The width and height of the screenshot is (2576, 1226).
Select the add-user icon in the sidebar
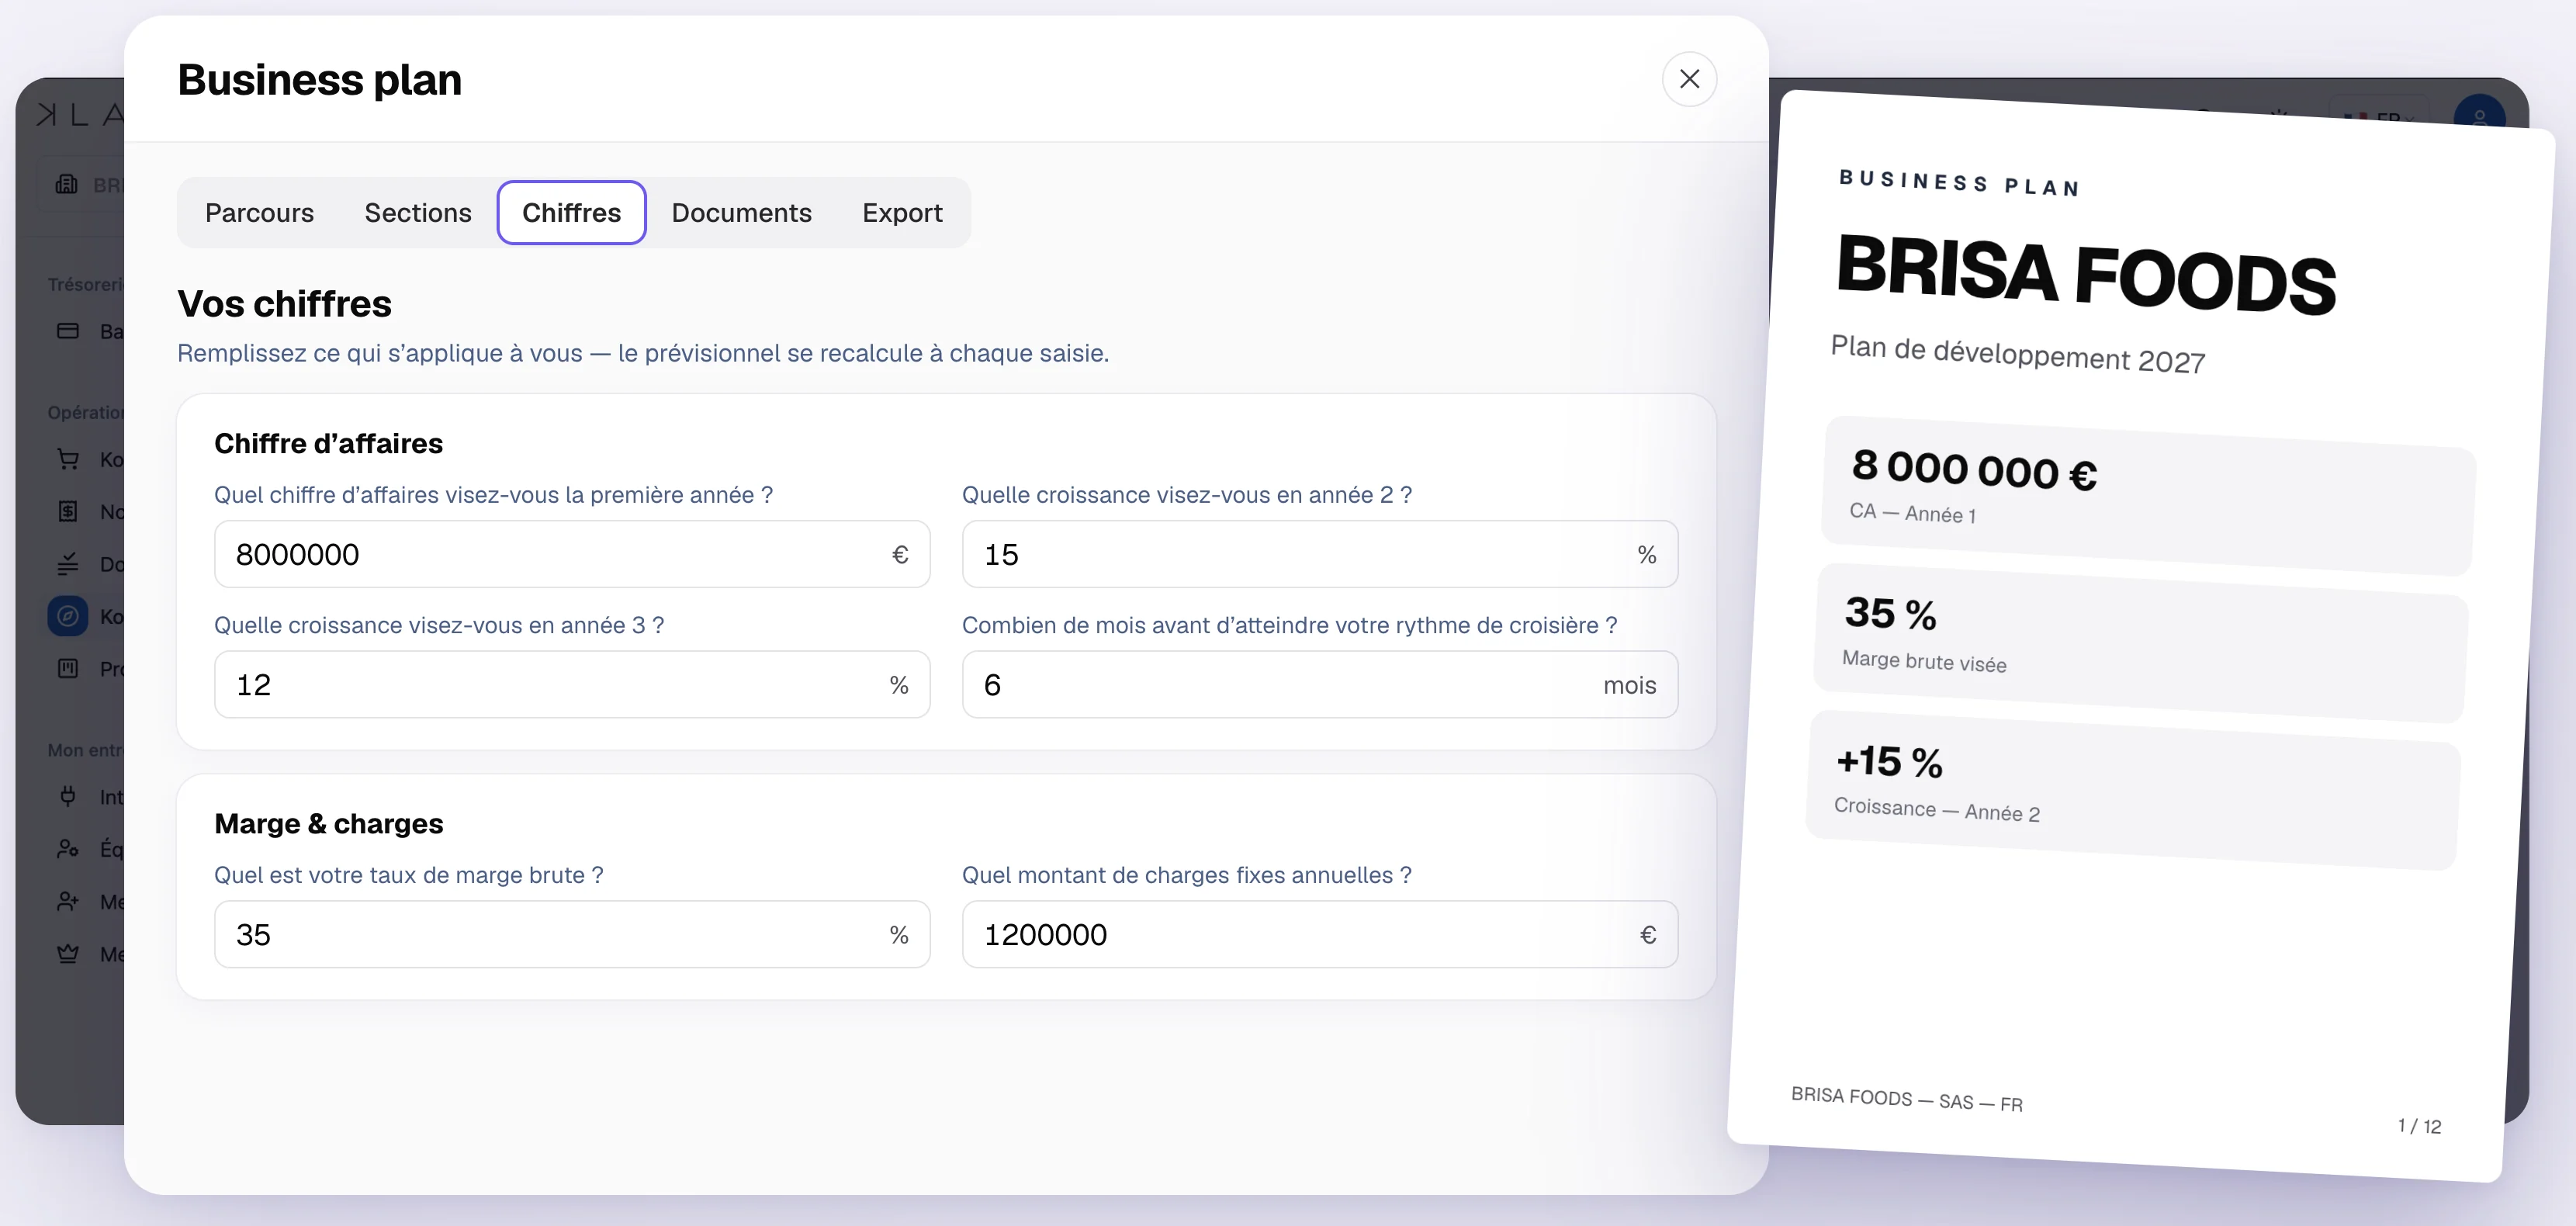pos(68,901)
